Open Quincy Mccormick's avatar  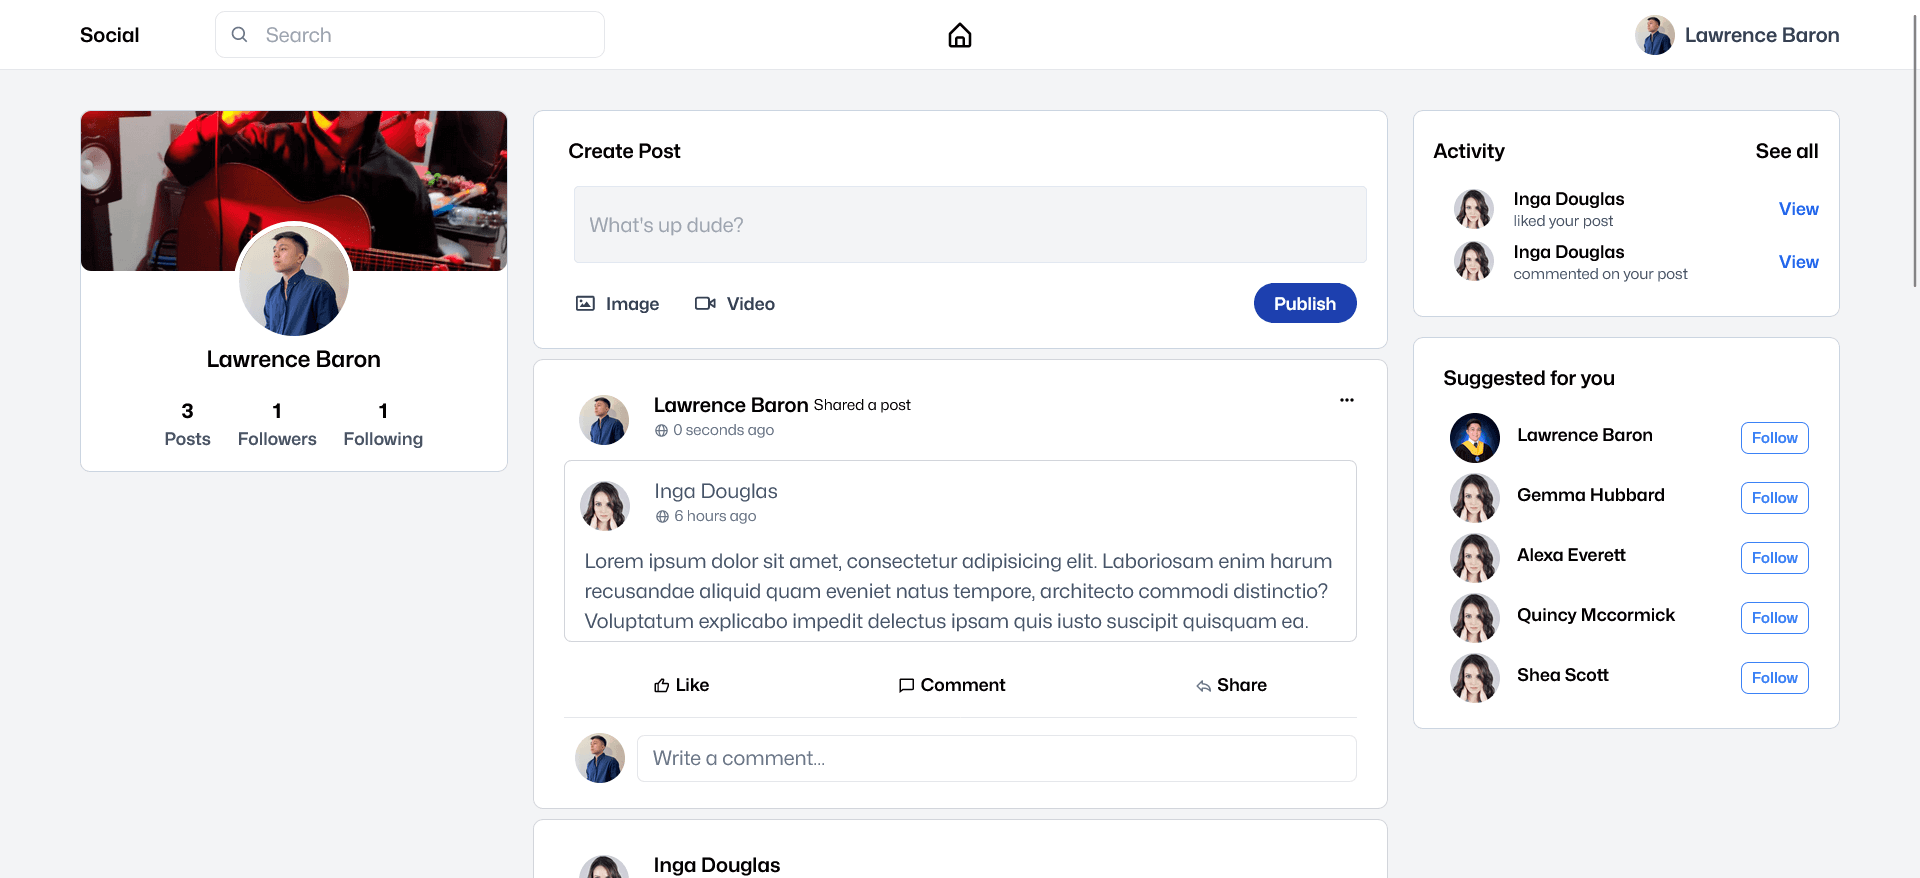click(1475, 618)
